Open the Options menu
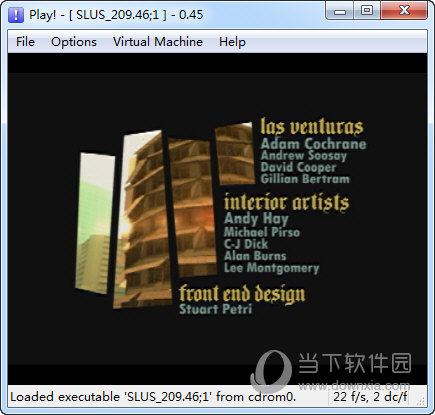 [x=74, y=42]
